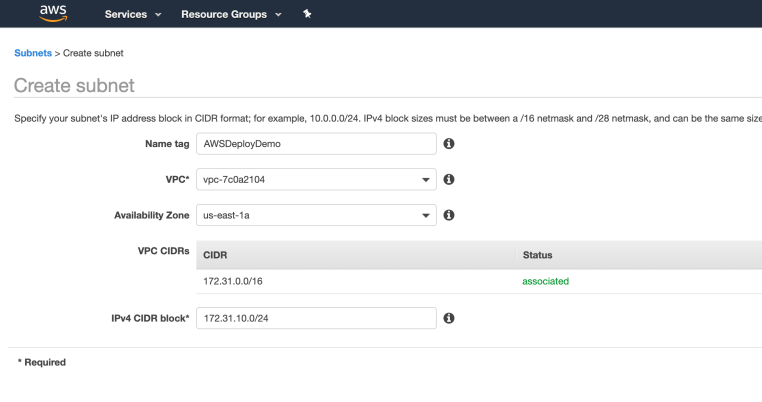
Task: Open Availability Zone dropdown us-east-1a
Action: [x=316, y=215]
